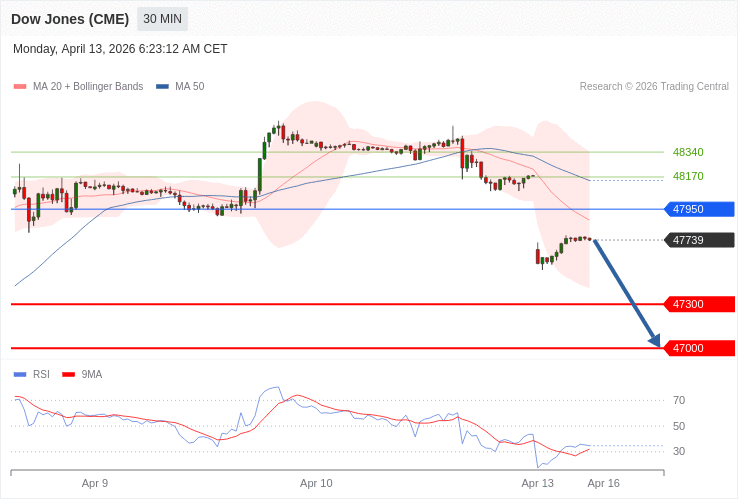
Task: Toggle the MA 50 legend label
Action: click(189, 87)
